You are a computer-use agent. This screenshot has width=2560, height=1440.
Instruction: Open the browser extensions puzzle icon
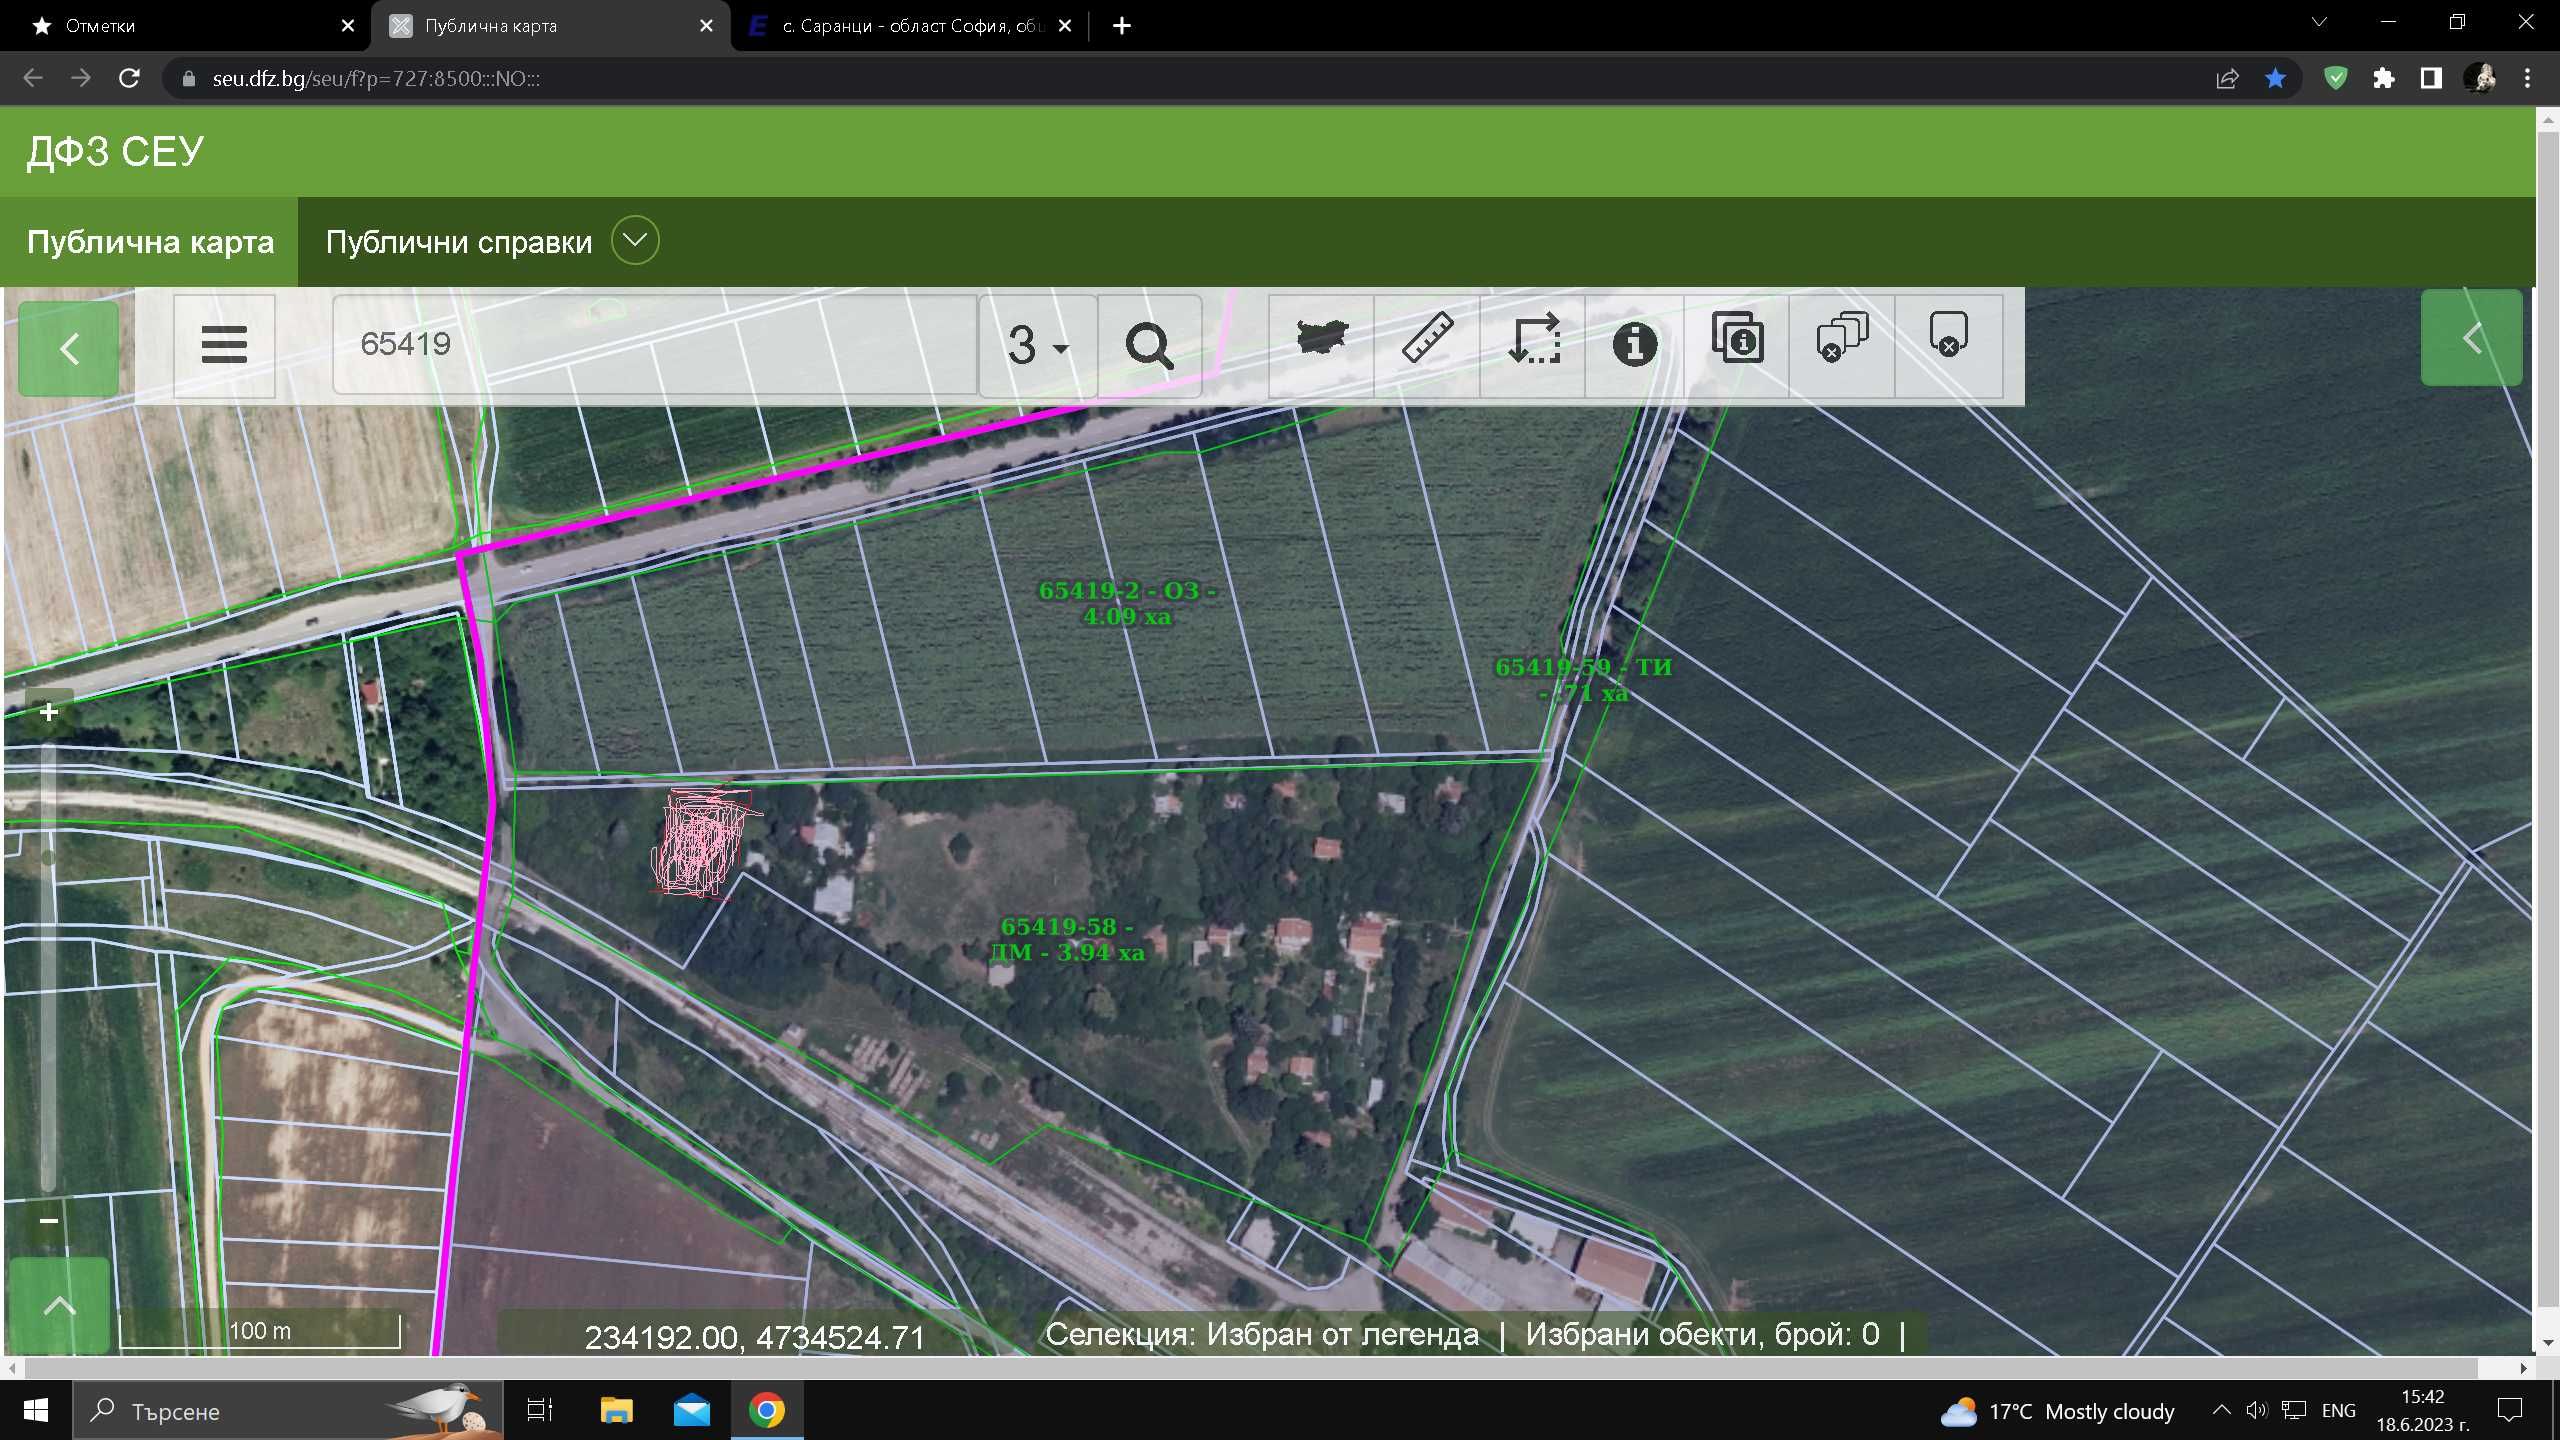(x=2384, y=78)
